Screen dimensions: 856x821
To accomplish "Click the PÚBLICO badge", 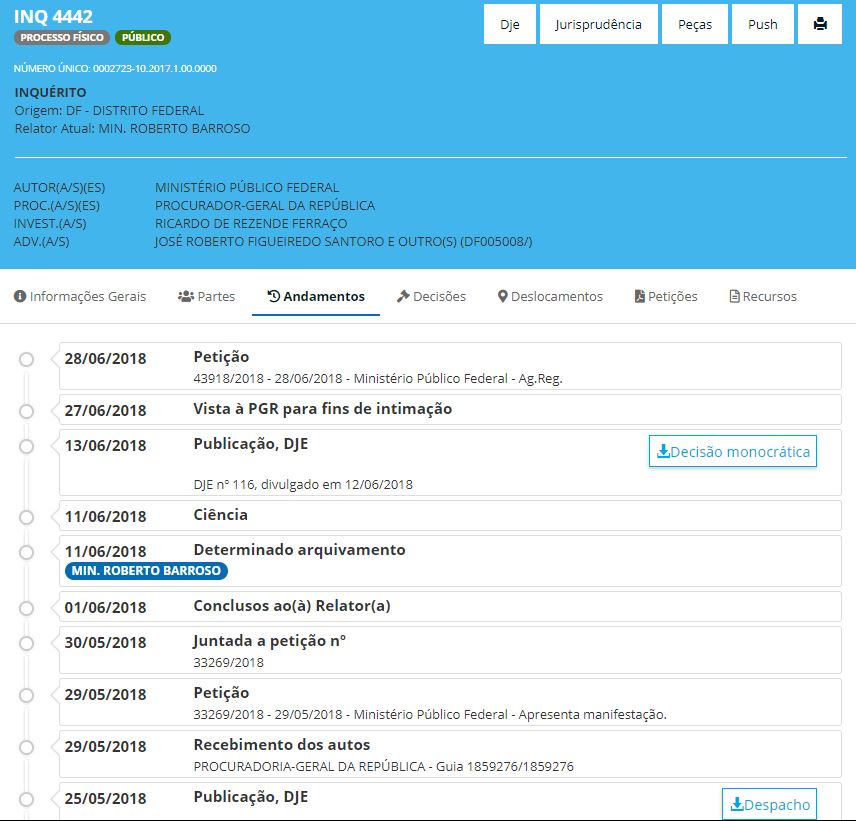I will [142, 37].
